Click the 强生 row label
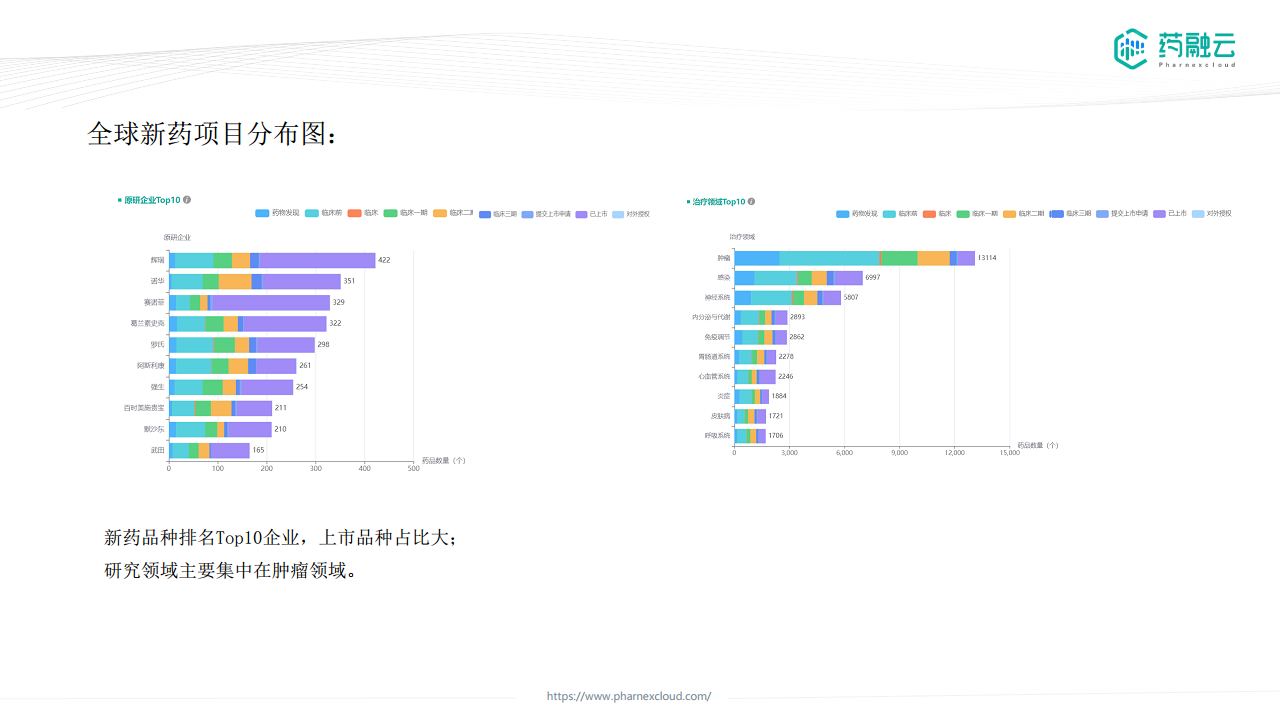 (157, 387)
